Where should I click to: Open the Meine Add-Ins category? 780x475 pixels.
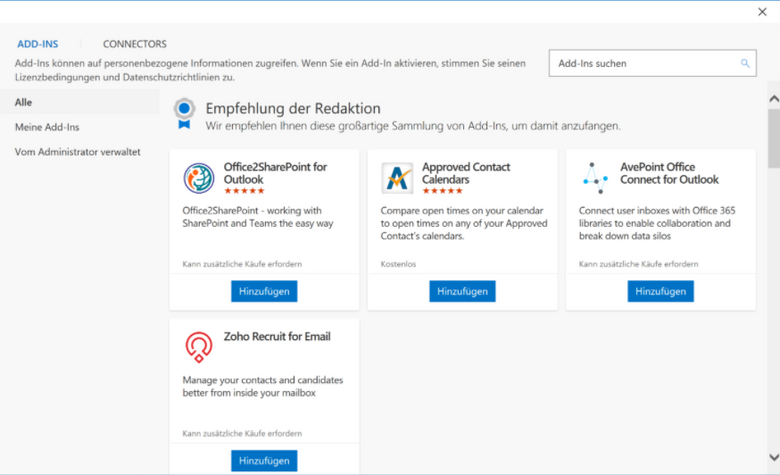click(x=47, y=127)
